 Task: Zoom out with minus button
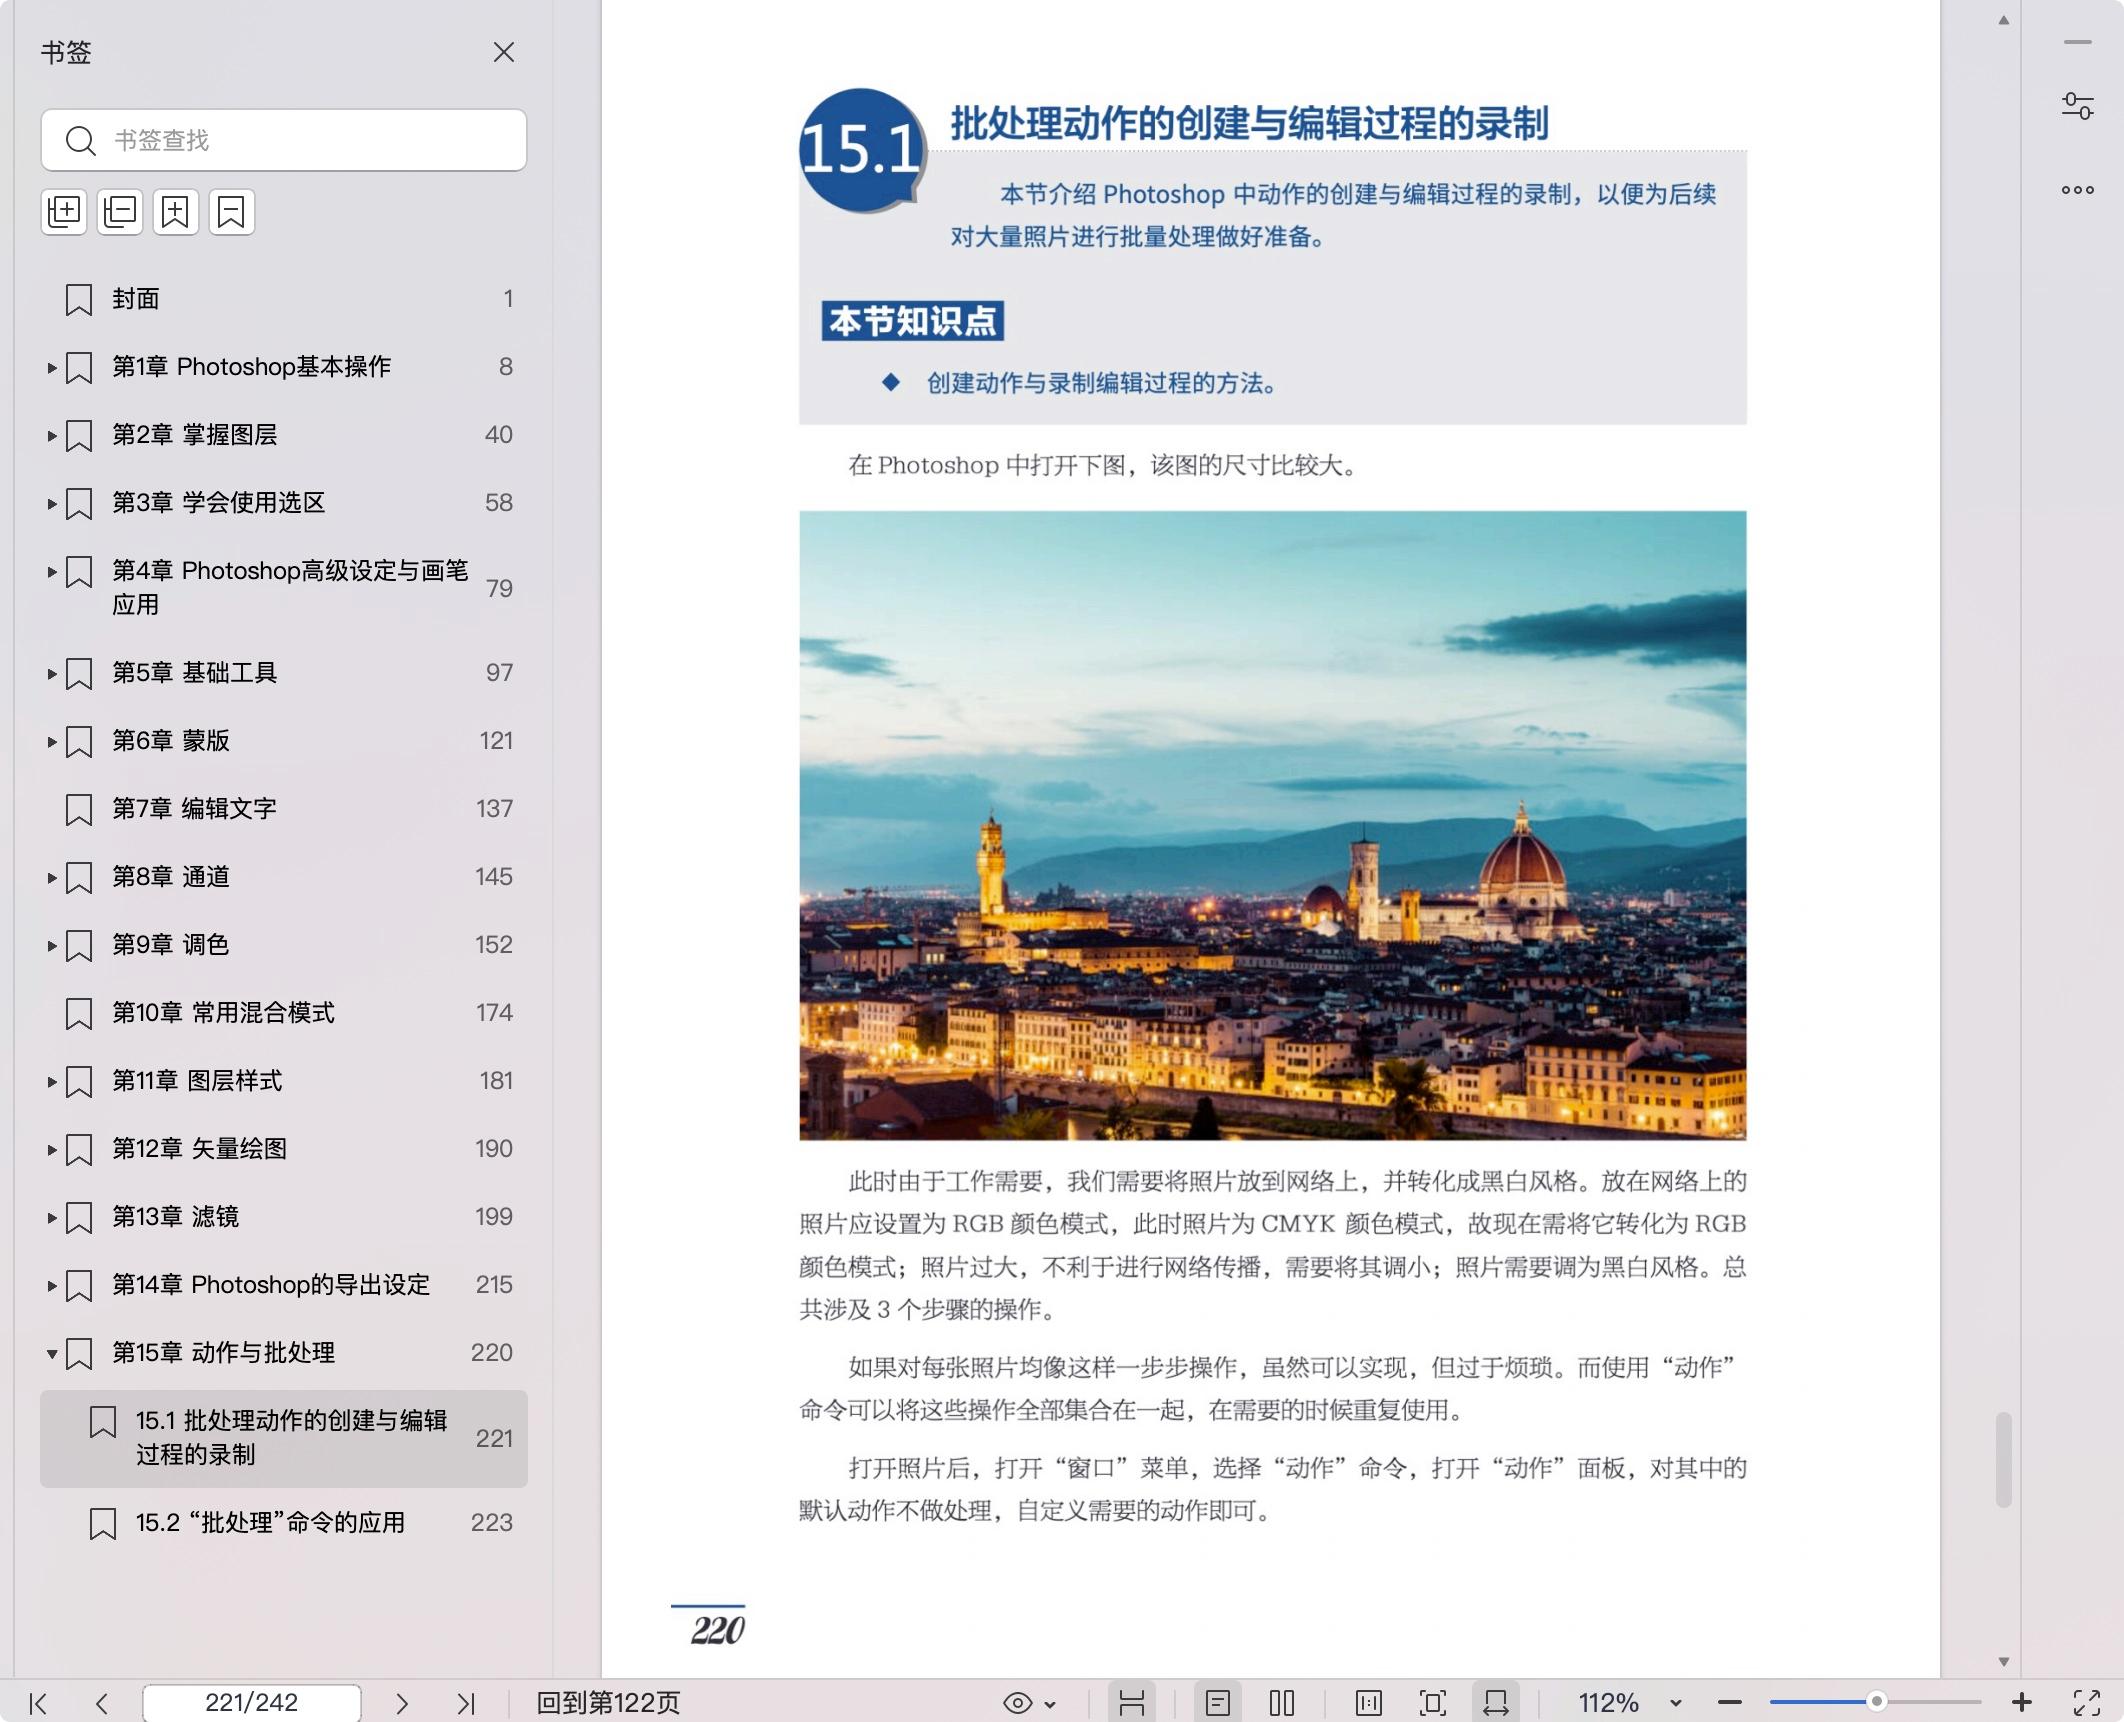tap(1730, 1703)
